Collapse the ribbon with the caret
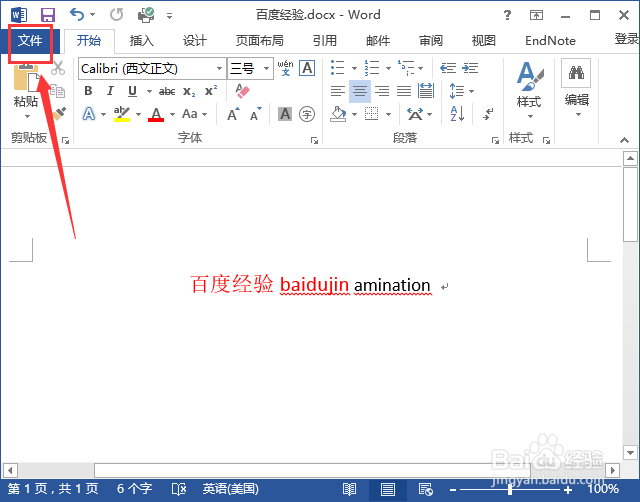This screenshot has width=640, height=502. tap(624, 140)
